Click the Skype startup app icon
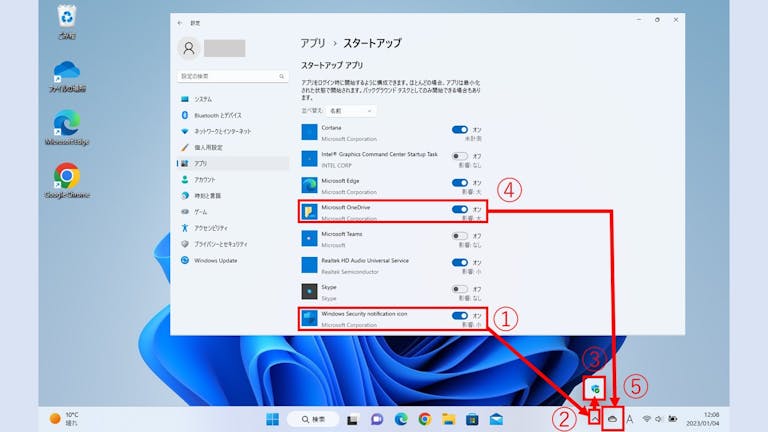Viewport: 768px width, 432px height. 309,291
